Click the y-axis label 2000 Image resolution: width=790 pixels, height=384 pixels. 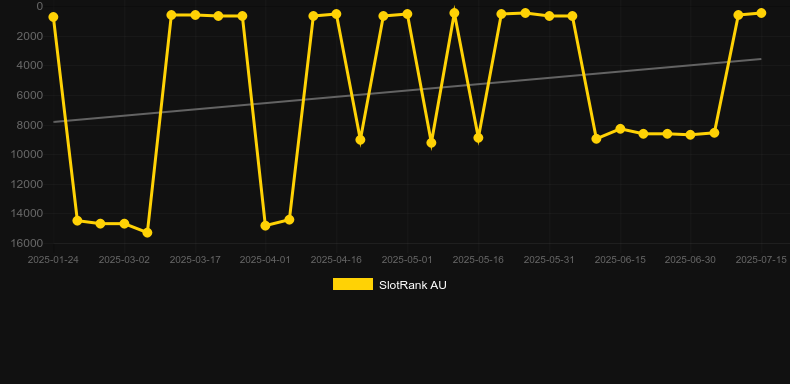pyautogui.click(x=30, y=36)
